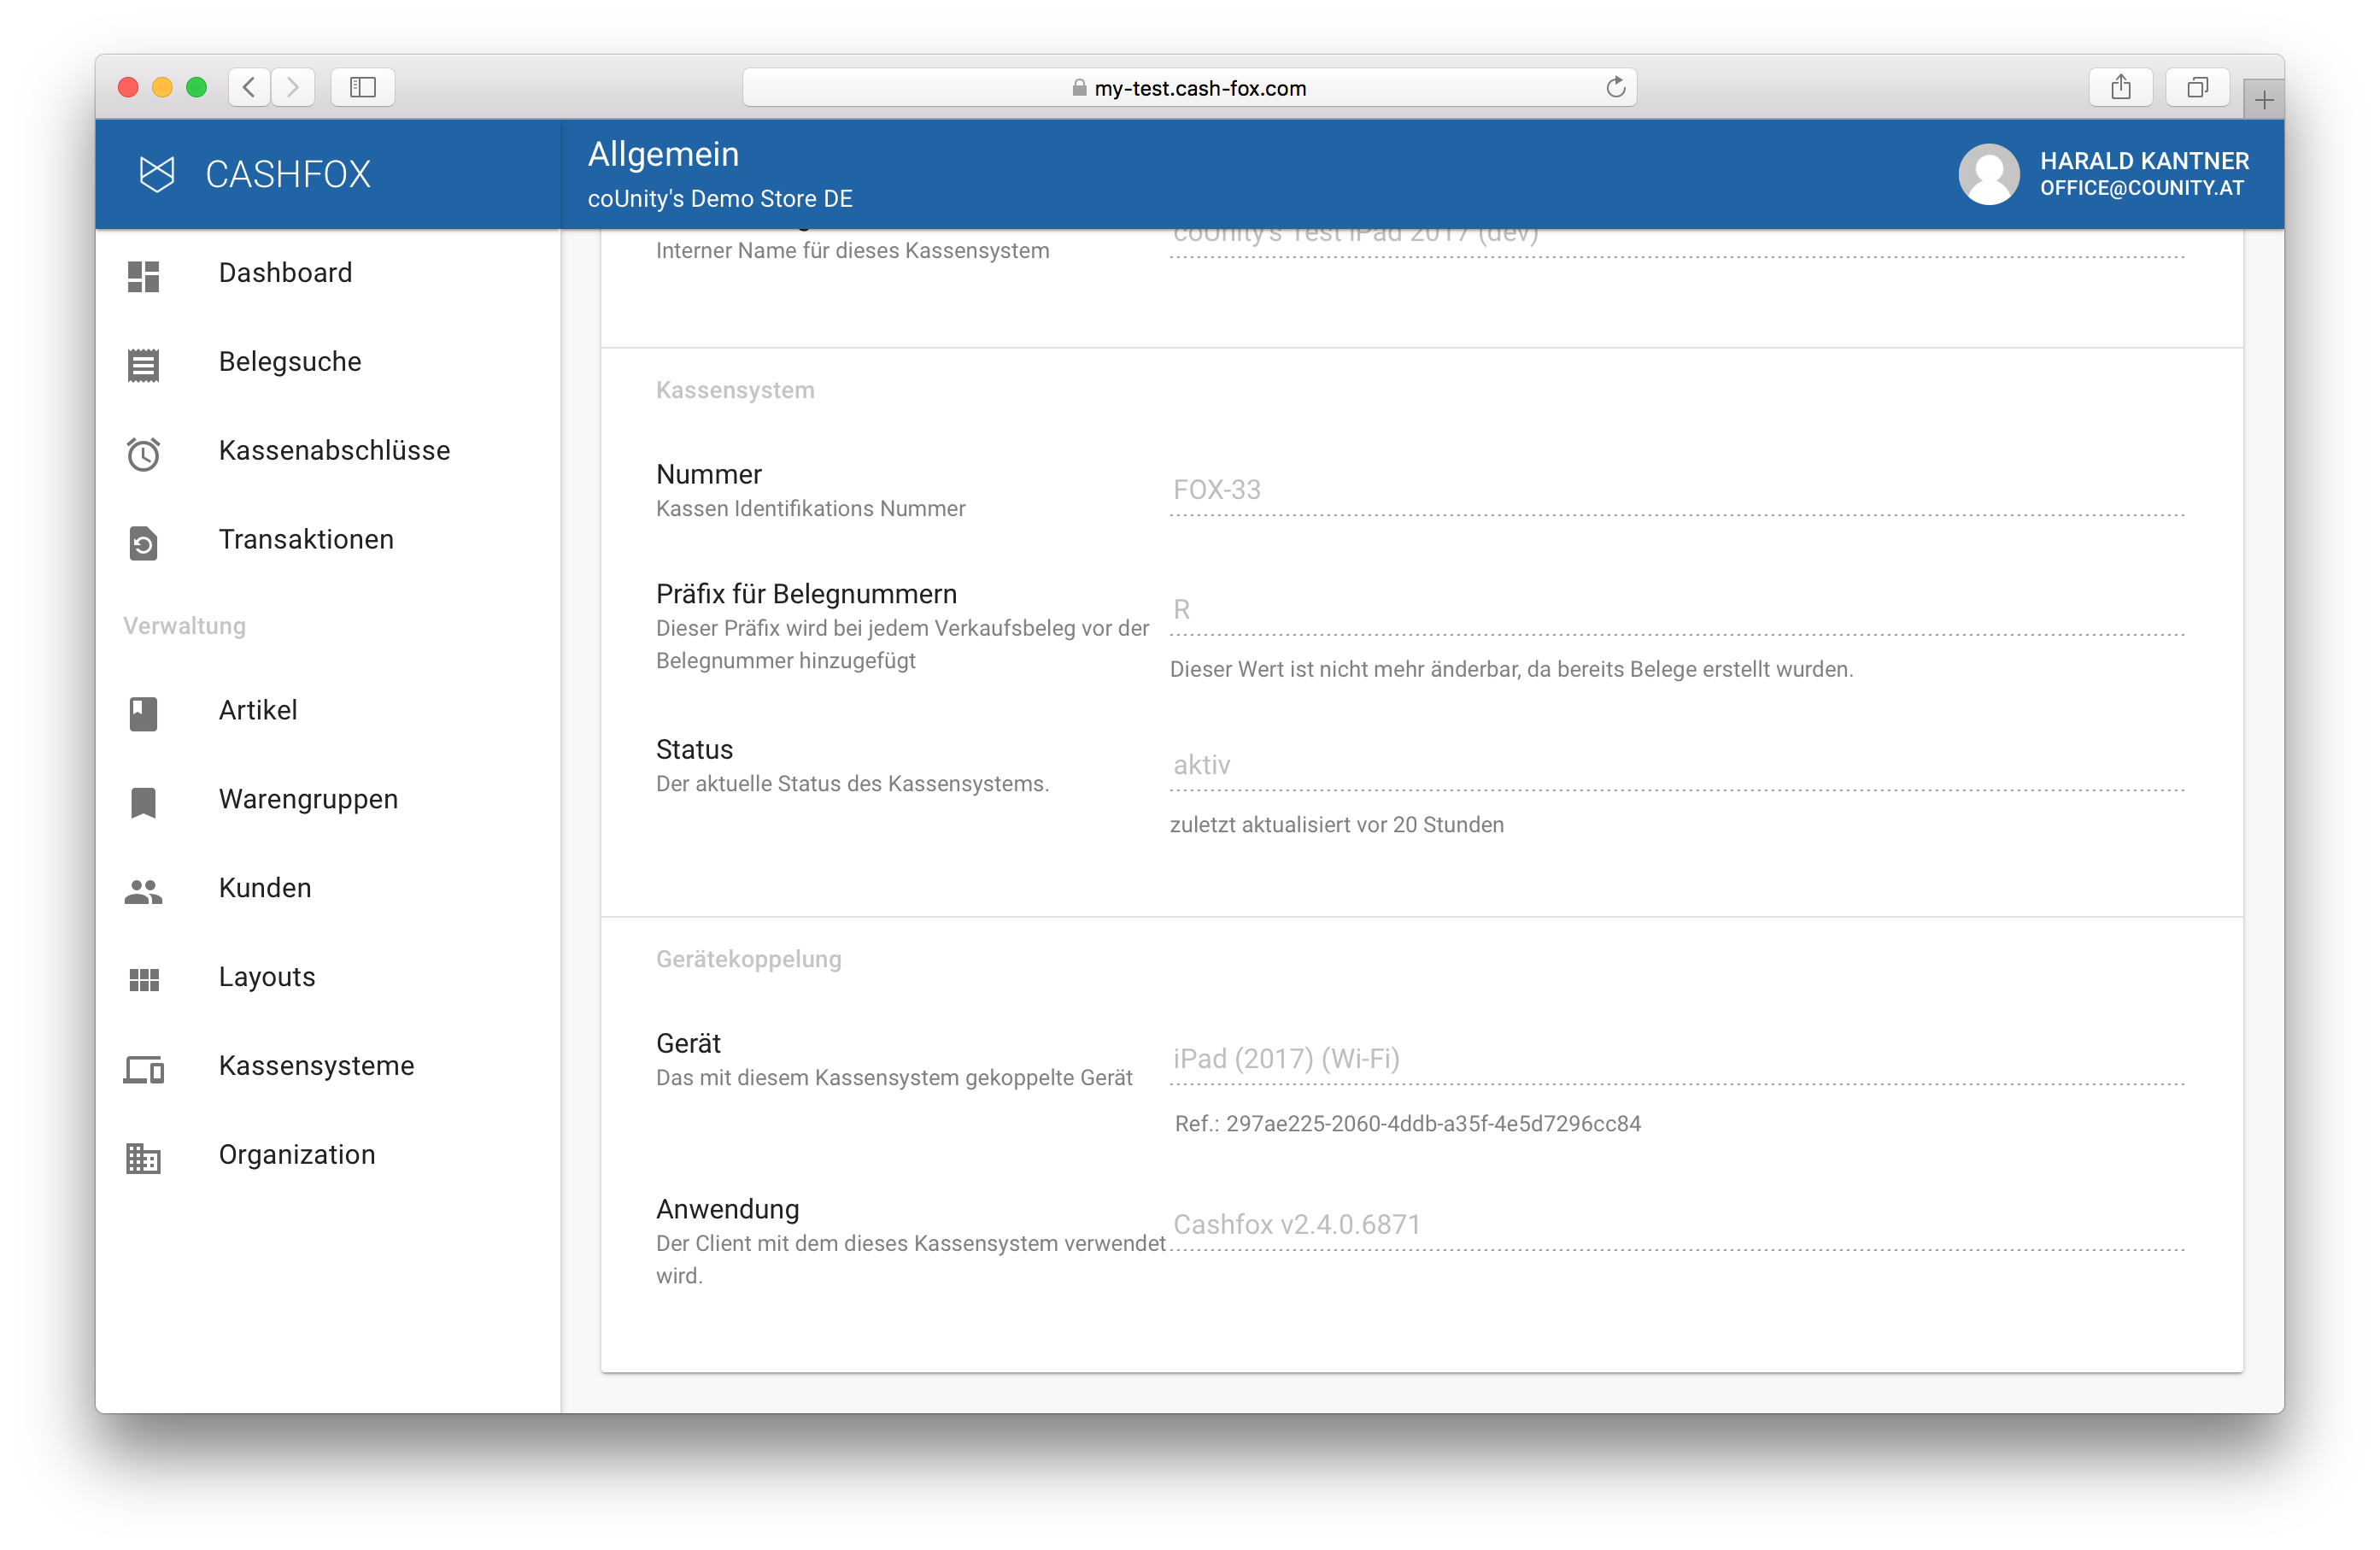
Task: Click the Layouts grid icon
Action: click(x=143, y=980)
